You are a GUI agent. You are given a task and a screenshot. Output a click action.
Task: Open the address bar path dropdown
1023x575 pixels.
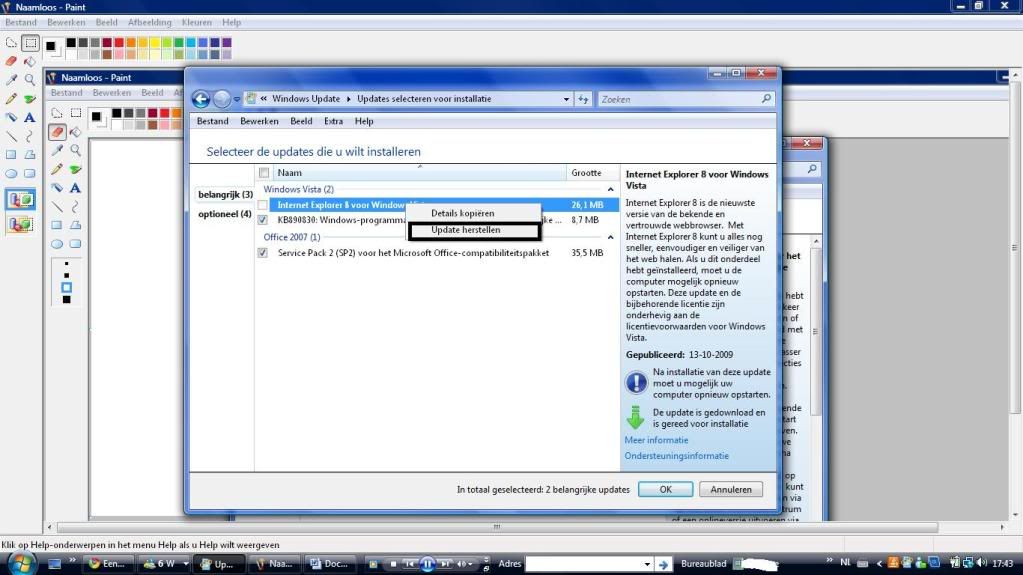point(566,99)
